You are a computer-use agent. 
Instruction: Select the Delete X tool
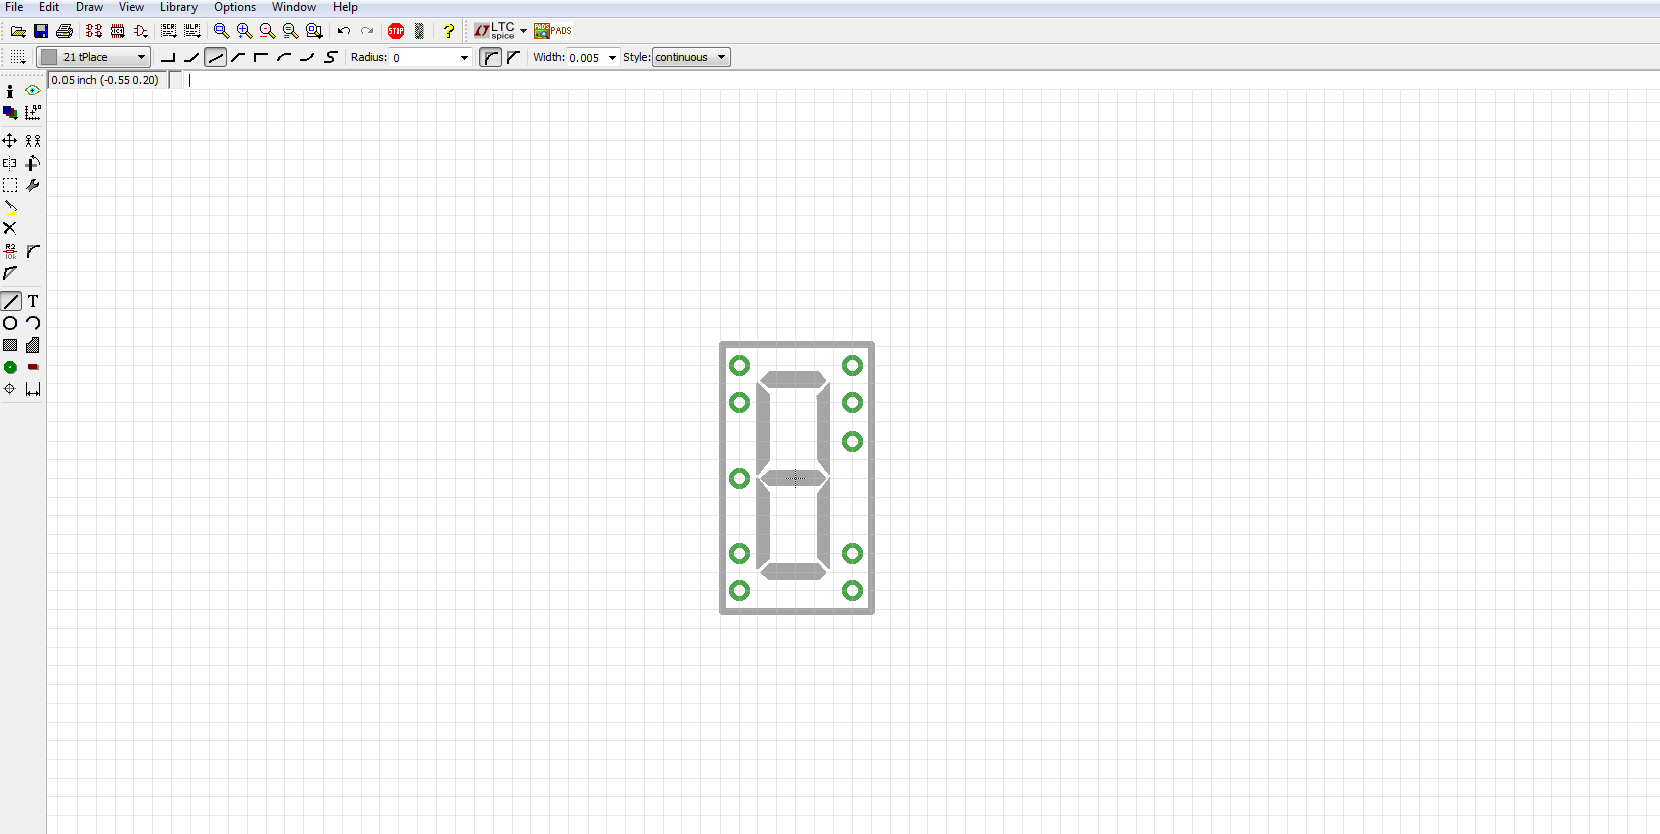(10, 229)
